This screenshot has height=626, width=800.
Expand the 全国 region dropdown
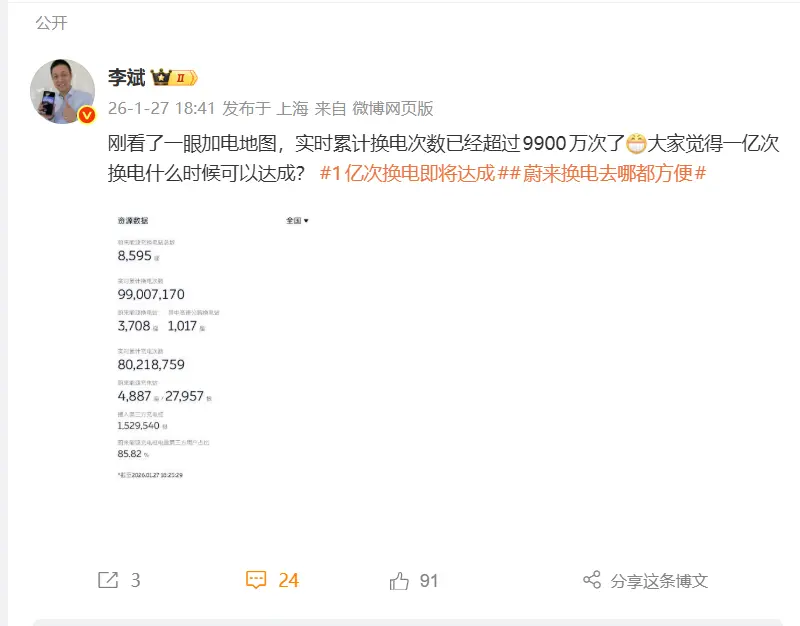coord(297,220)
